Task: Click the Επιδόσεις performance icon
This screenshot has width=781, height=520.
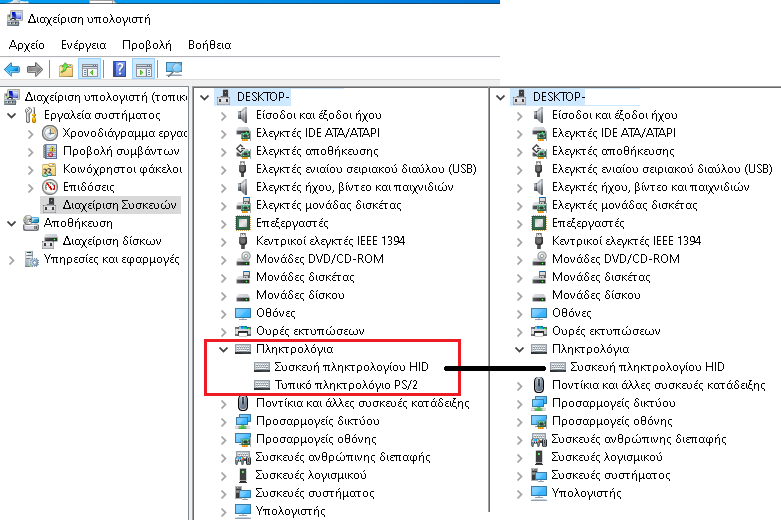Action: point(50,187)
